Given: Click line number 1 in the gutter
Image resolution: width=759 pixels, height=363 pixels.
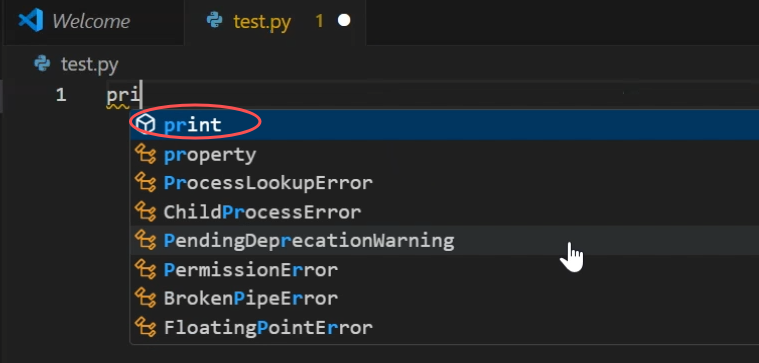Looking at the screenshot, I should (61, 95).
